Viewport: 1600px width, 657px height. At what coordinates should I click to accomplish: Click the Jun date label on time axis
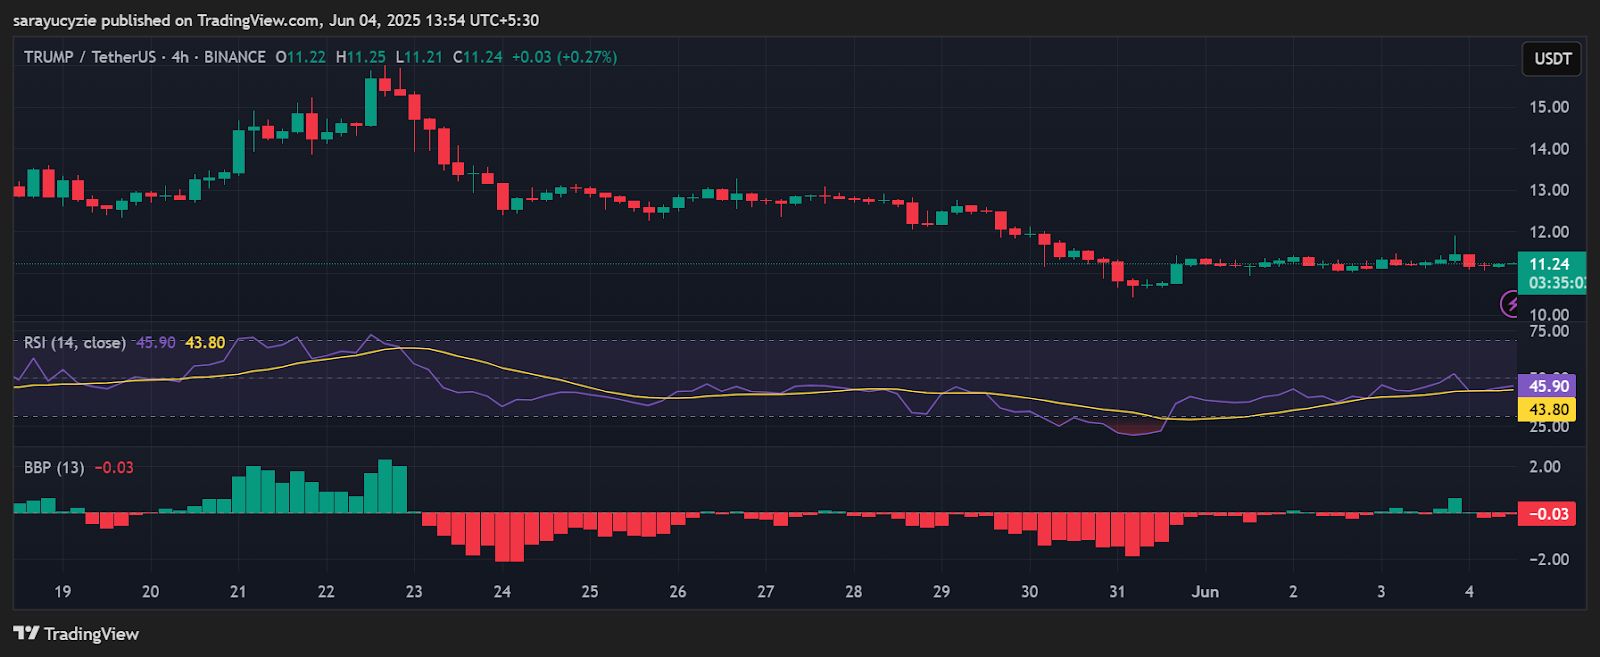point(1205,592)
